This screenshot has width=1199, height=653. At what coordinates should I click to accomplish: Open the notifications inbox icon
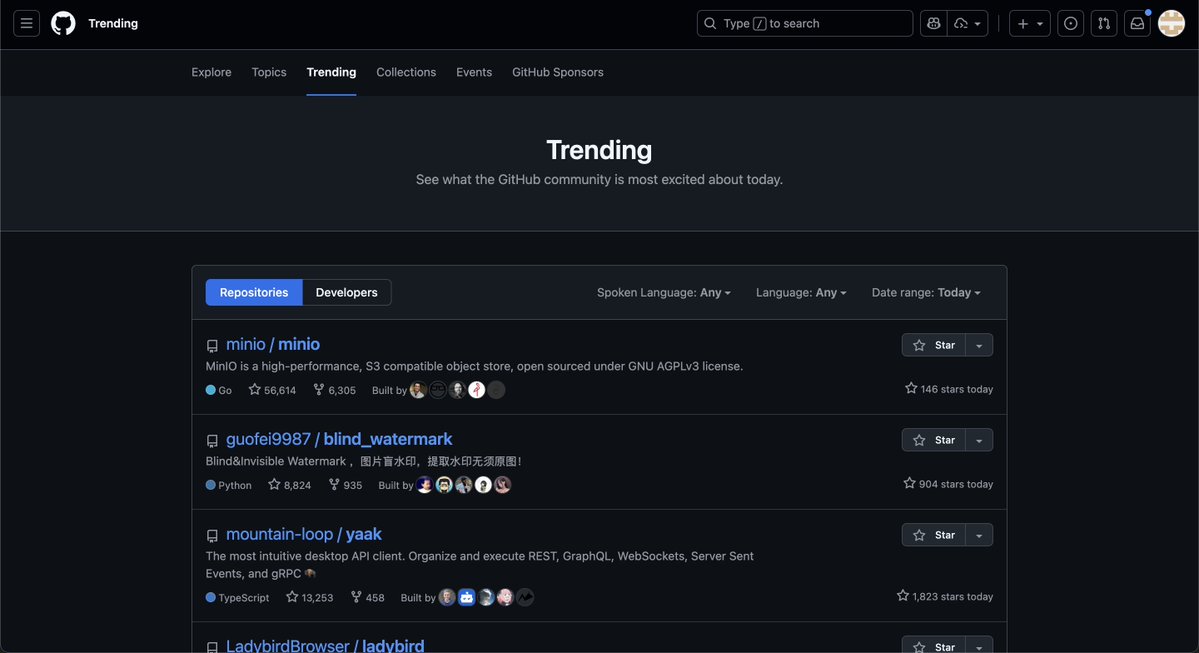pyautogui.click(x=1138, y=24)
